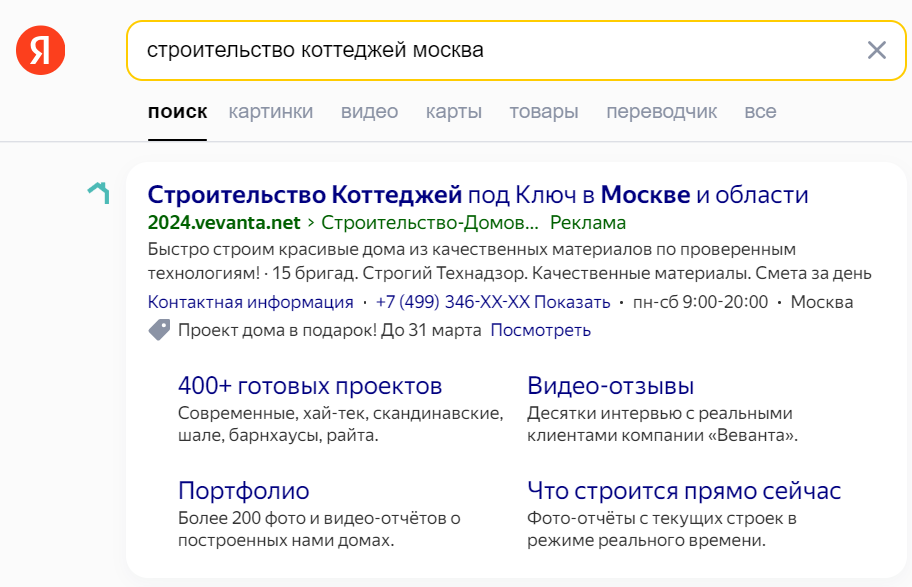Open the 'видео' tab
Viewport: 912px width, 587px height.
[x=369, y=111]
